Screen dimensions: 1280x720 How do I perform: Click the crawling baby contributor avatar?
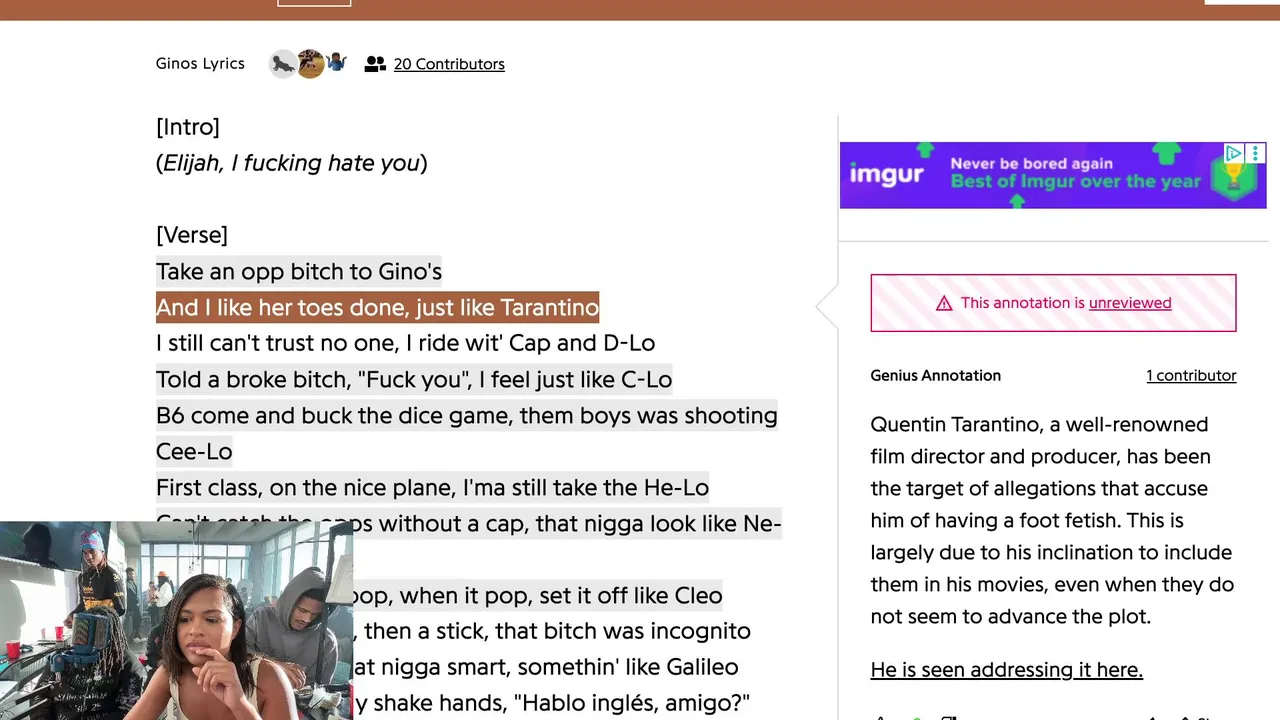(284, 64)
